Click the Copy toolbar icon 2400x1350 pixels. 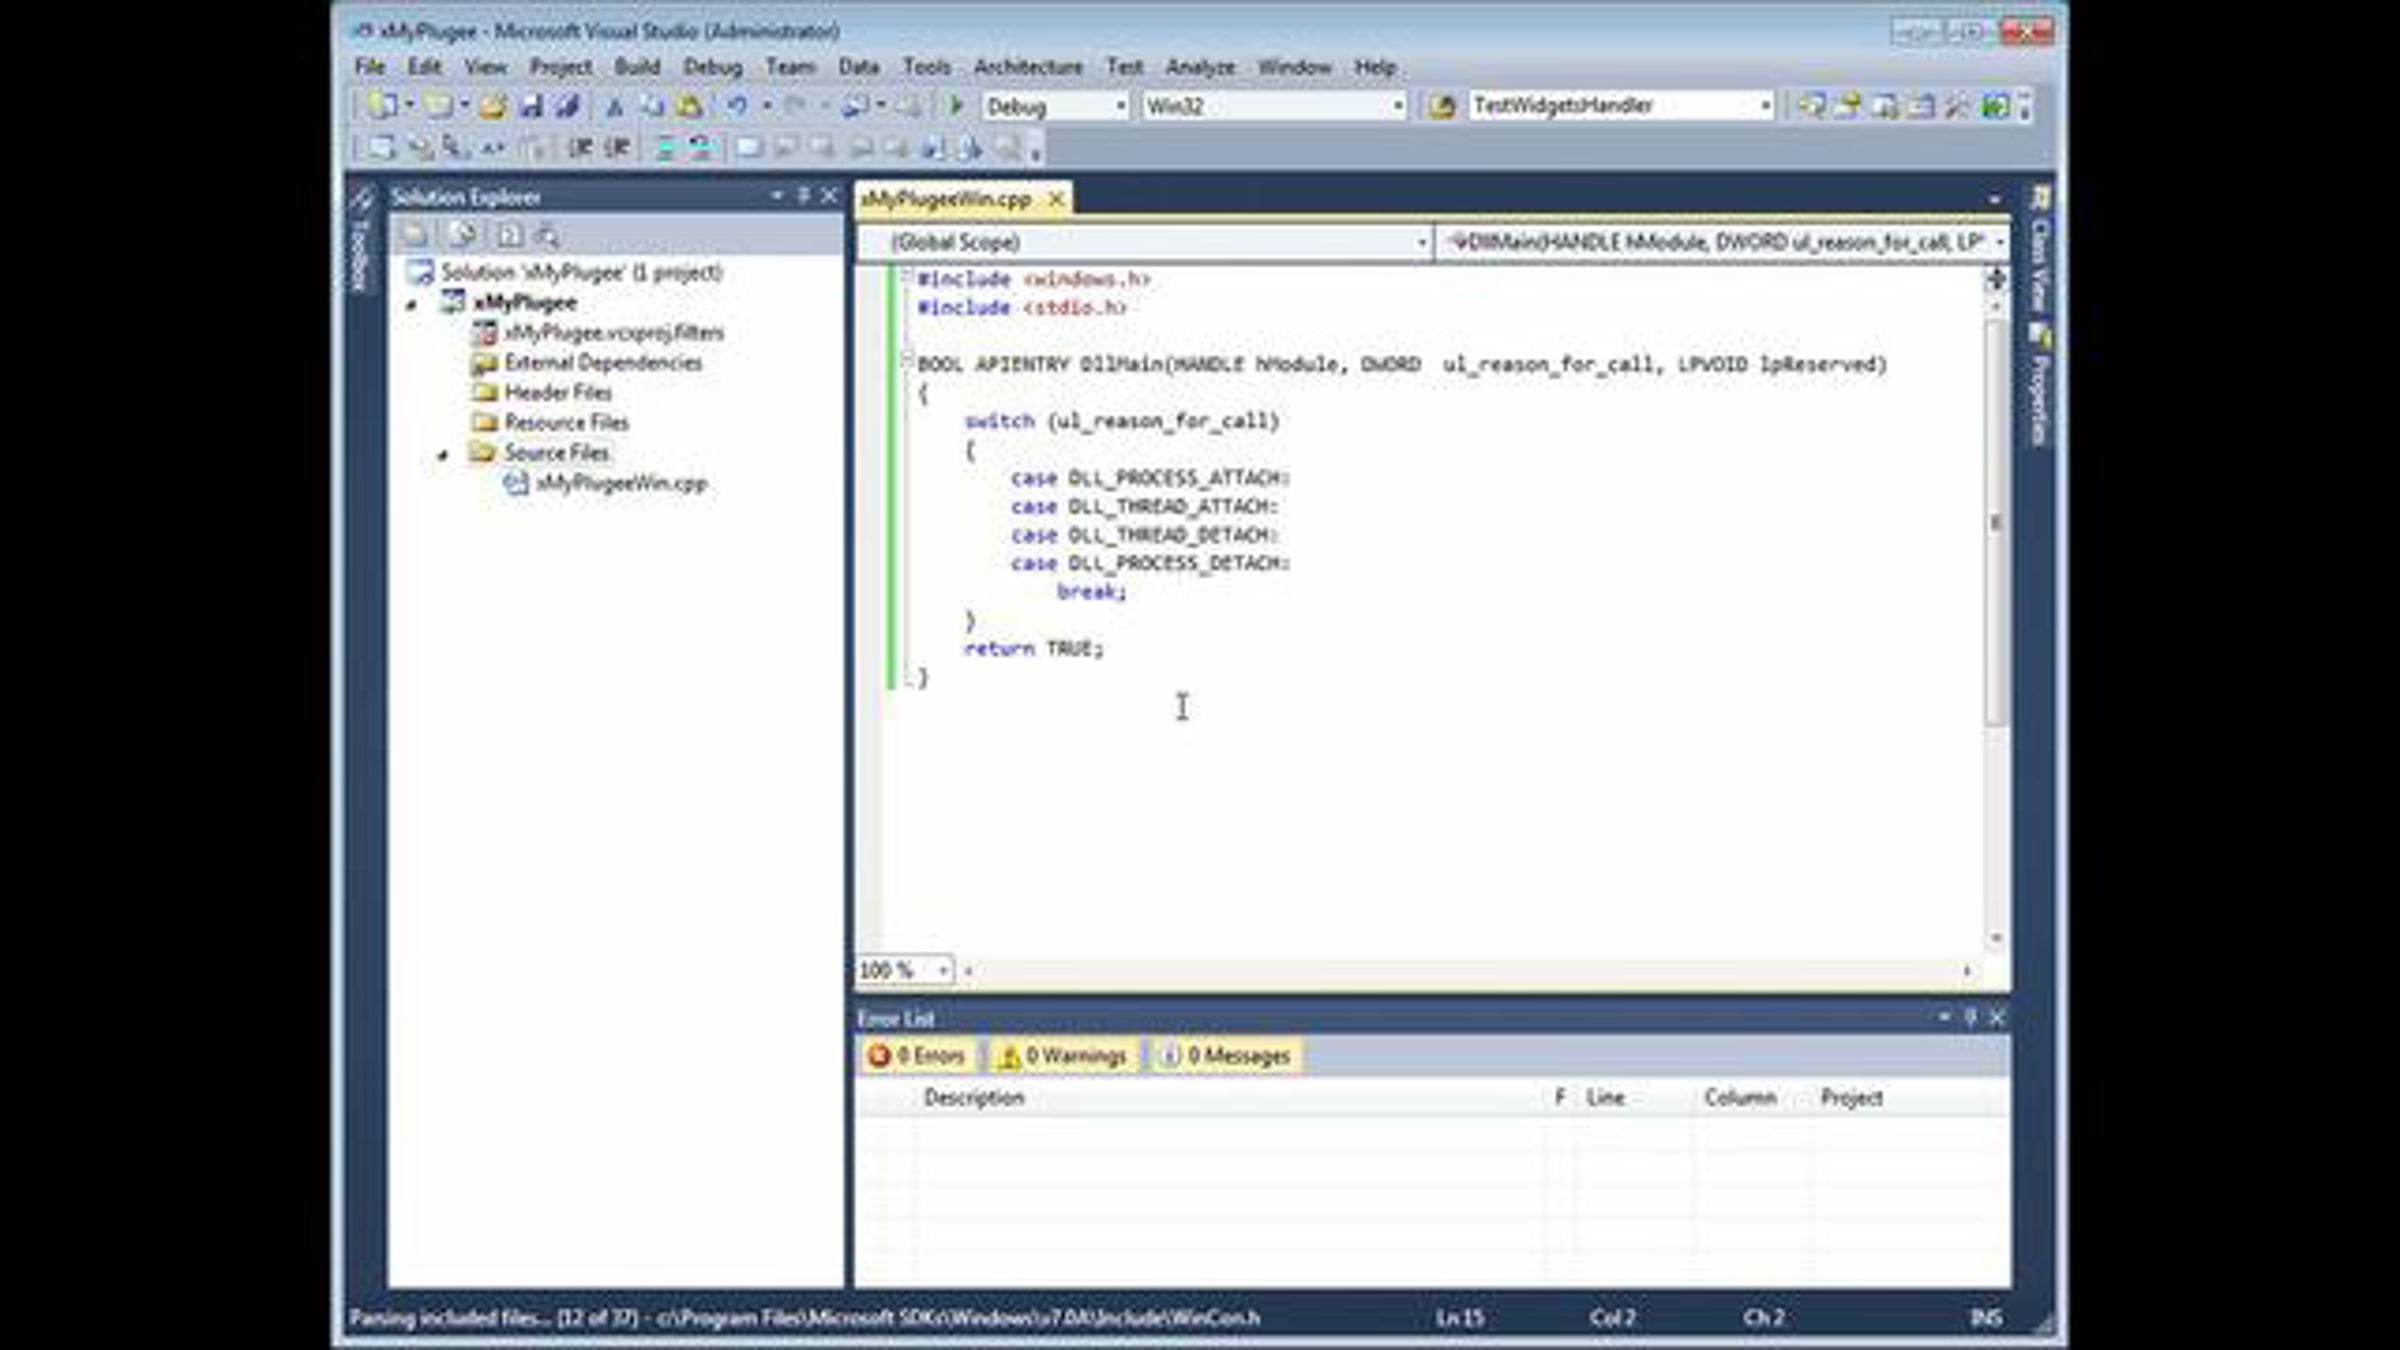652,106
